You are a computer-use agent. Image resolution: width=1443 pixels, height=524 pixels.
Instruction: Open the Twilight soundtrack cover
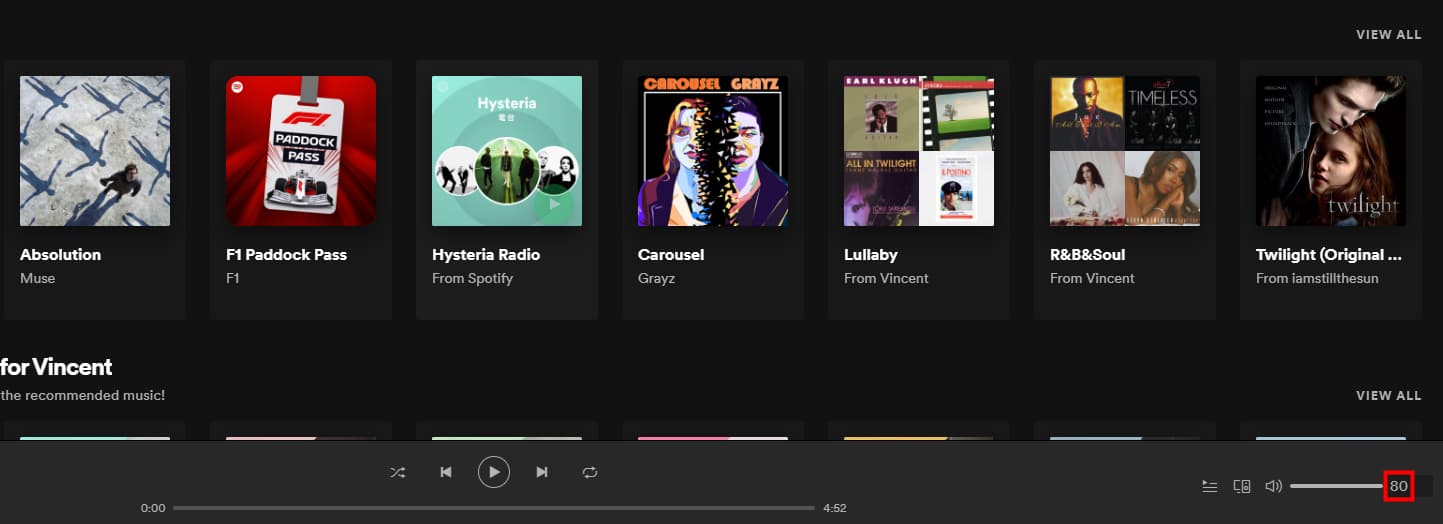1331,151
